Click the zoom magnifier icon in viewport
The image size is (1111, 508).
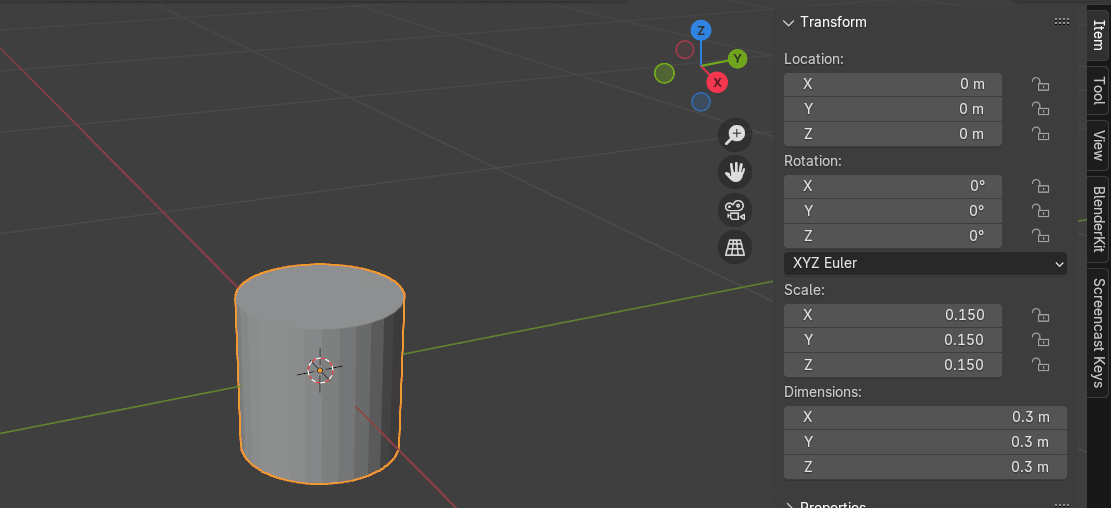(735, 134)
